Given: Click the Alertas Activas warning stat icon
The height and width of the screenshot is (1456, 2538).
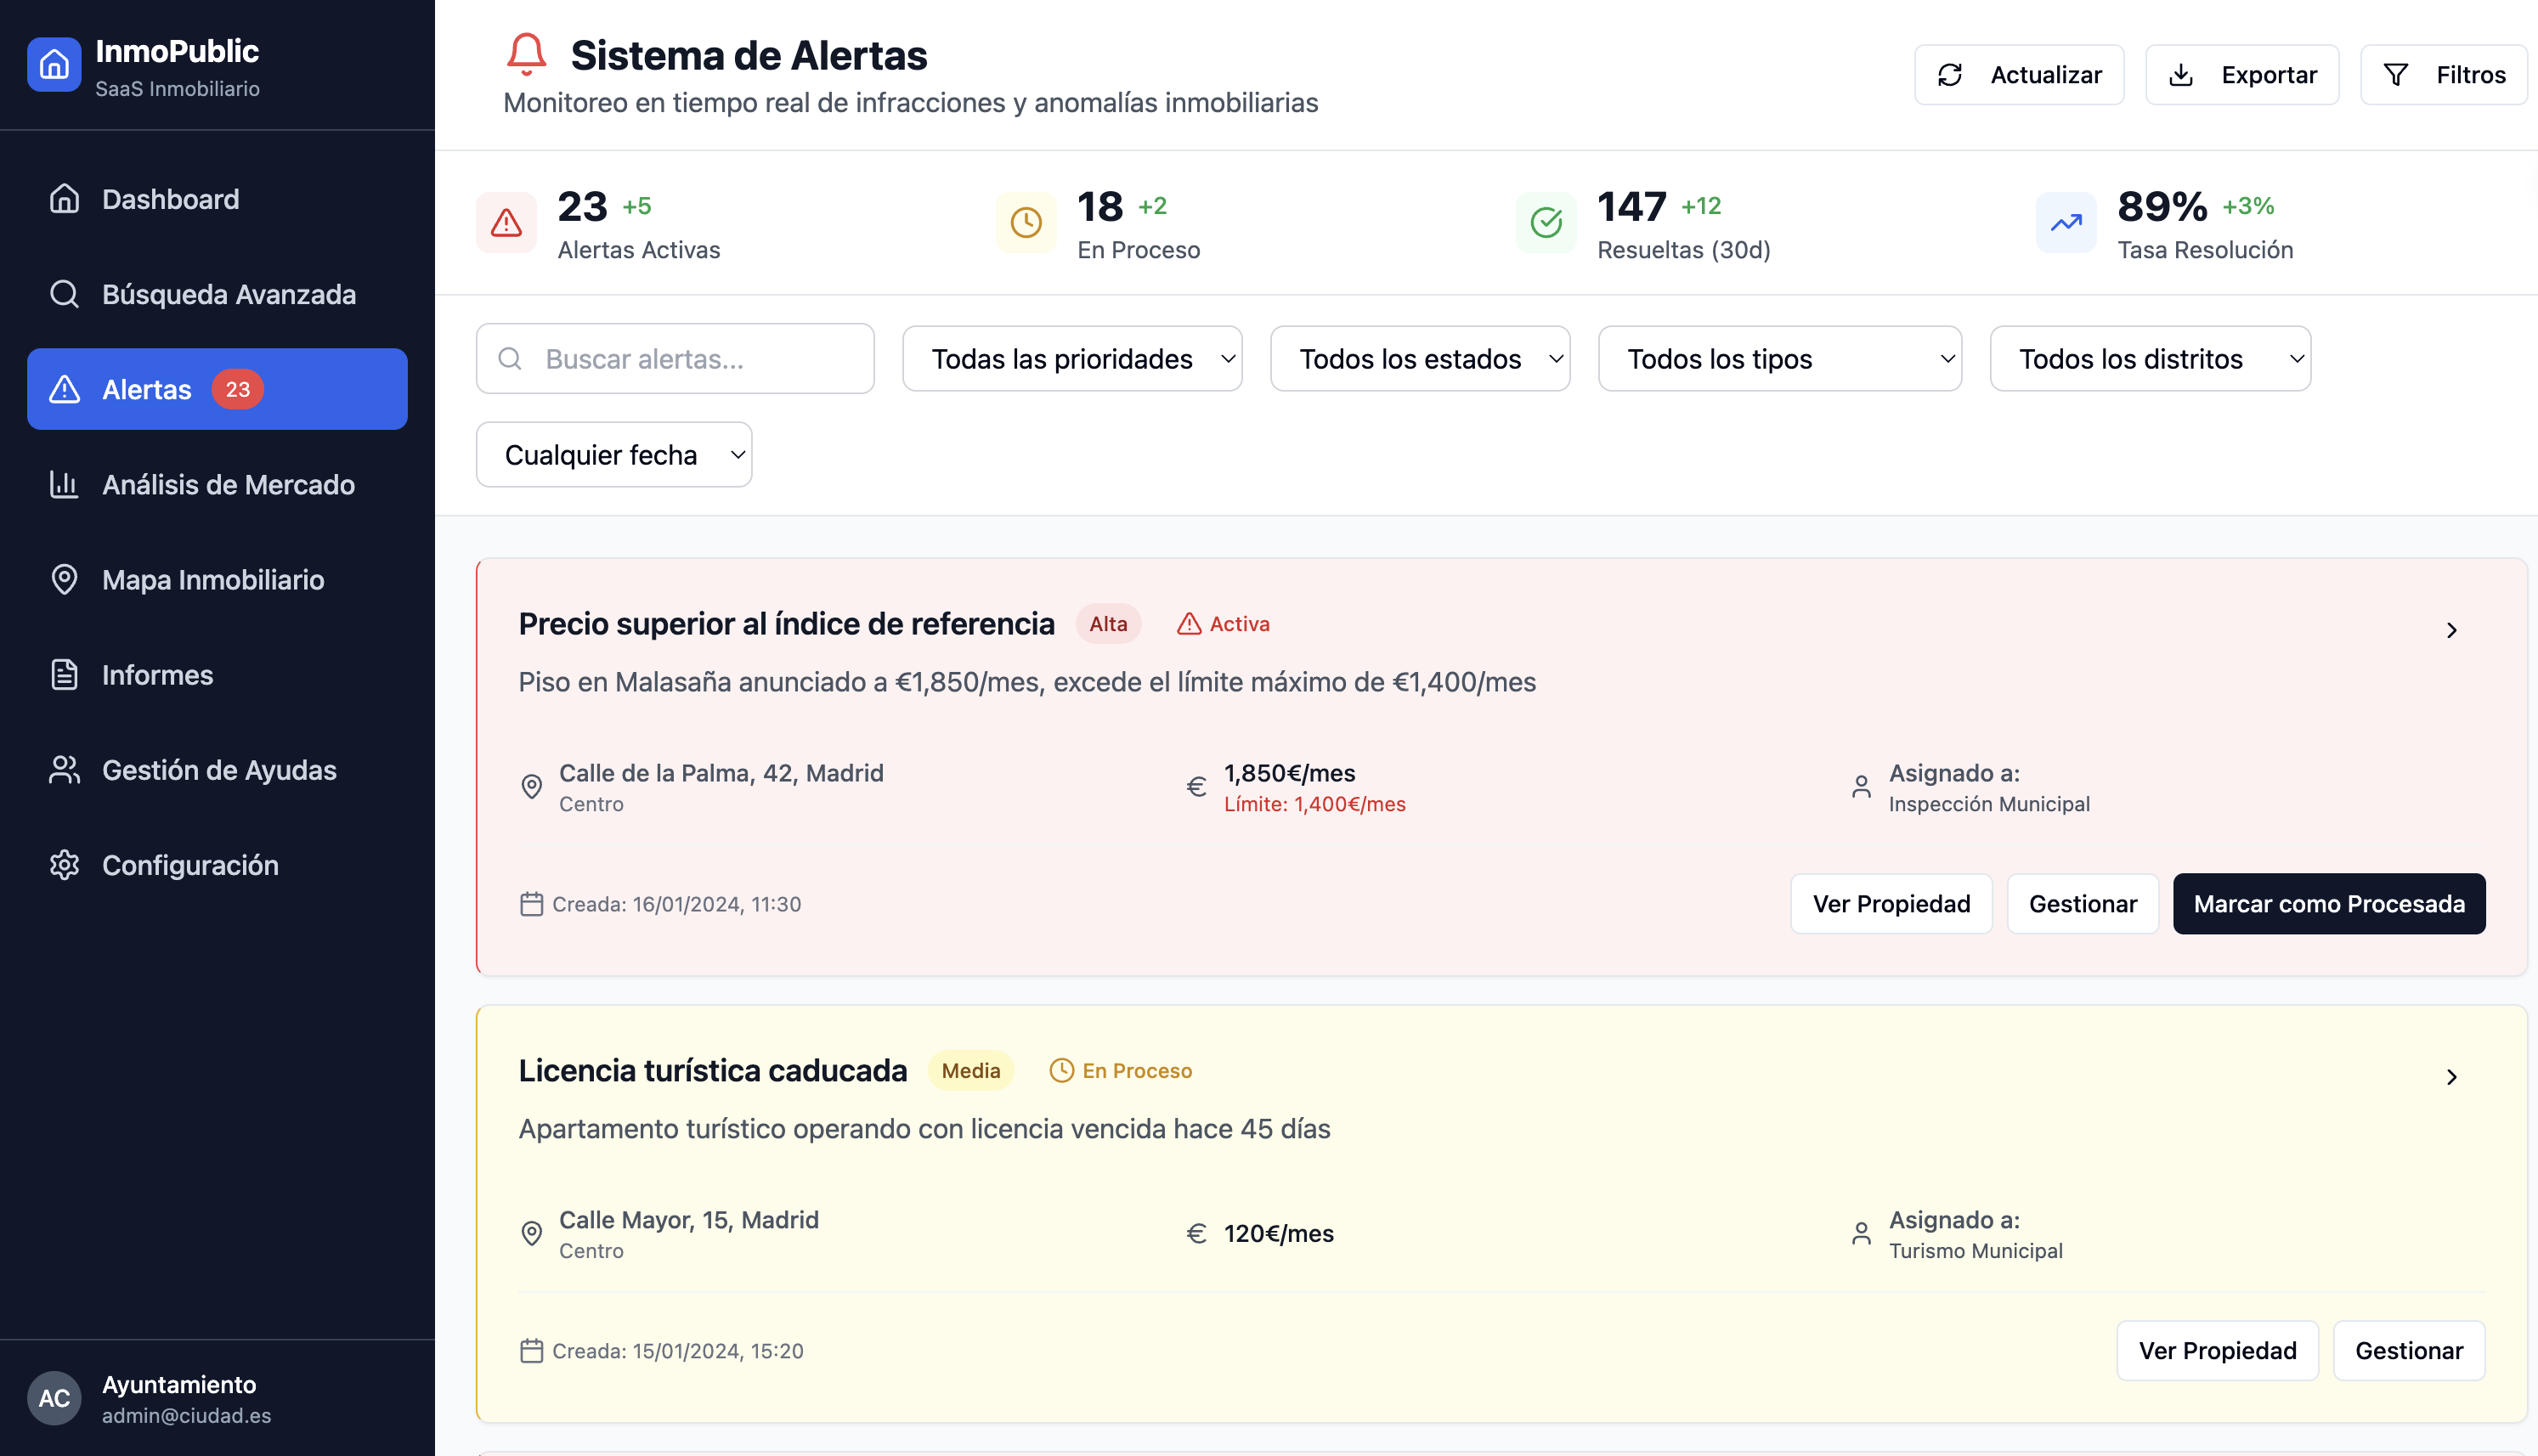Looking at the screenshot, I should pyautogui.click(x=506, y=222).
